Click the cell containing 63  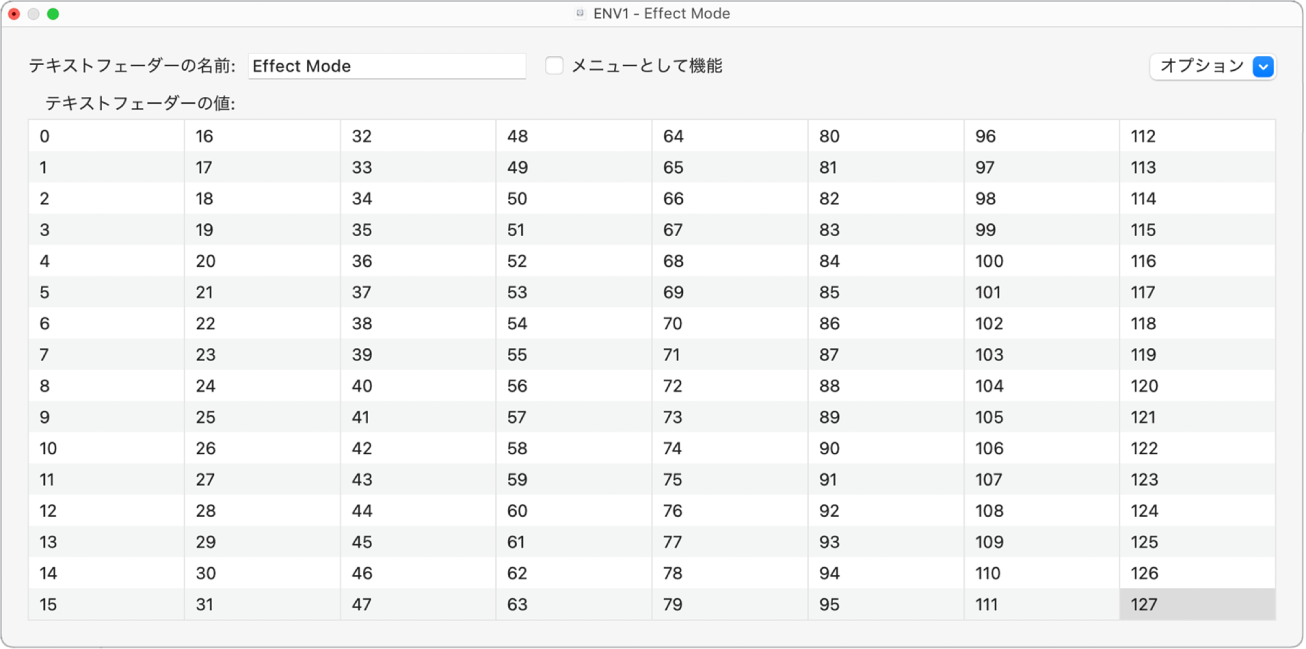(573, 604)
